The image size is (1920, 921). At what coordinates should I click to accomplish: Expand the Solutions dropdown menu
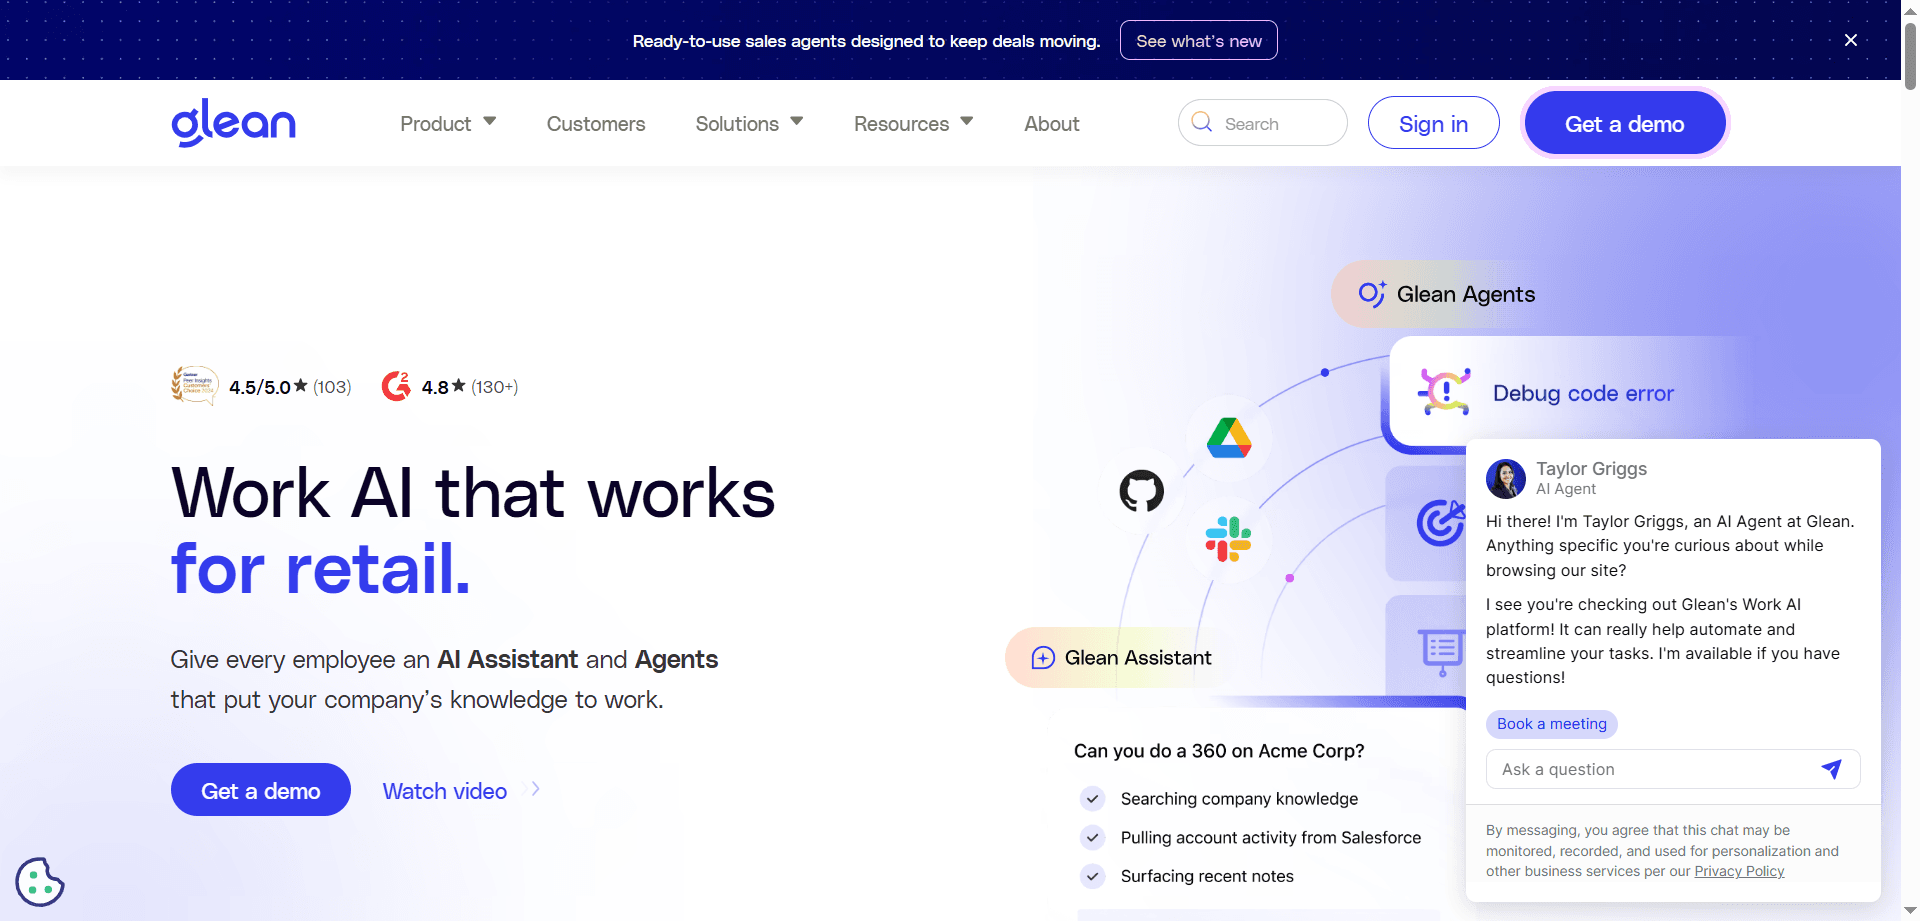click(748, 123)
